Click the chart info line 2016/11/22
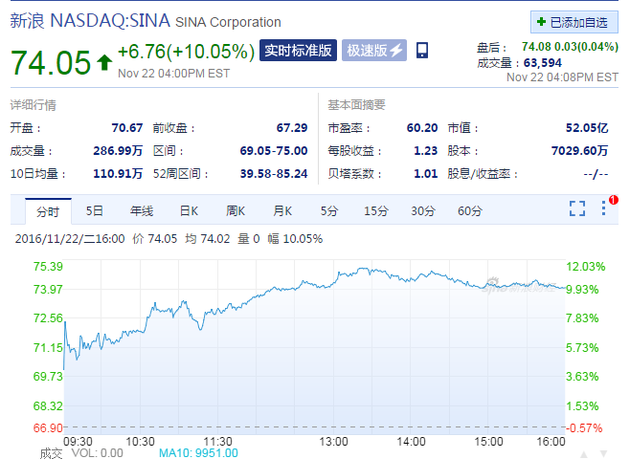The height and width of the screenshot is (459, 630). coord(169,239)
